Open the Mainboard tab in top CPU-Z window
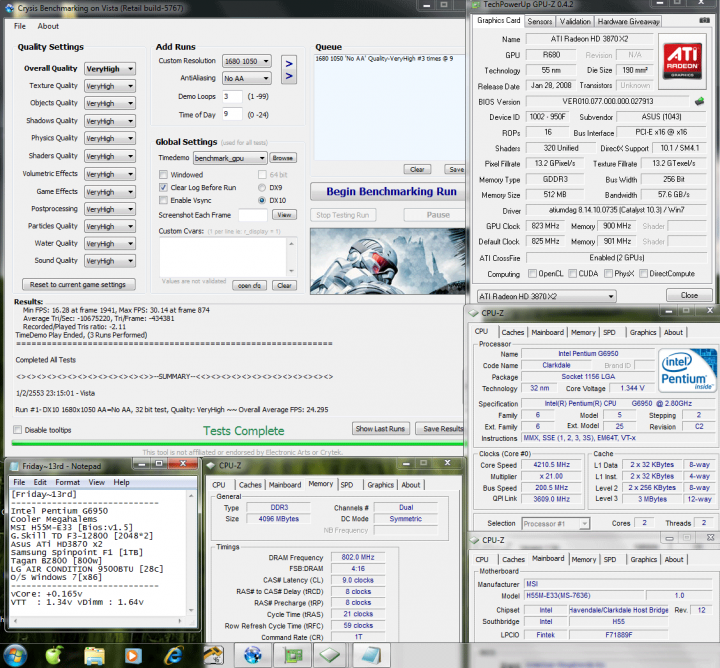This screenshot has height=668, width=720. (x=547, y=332)
